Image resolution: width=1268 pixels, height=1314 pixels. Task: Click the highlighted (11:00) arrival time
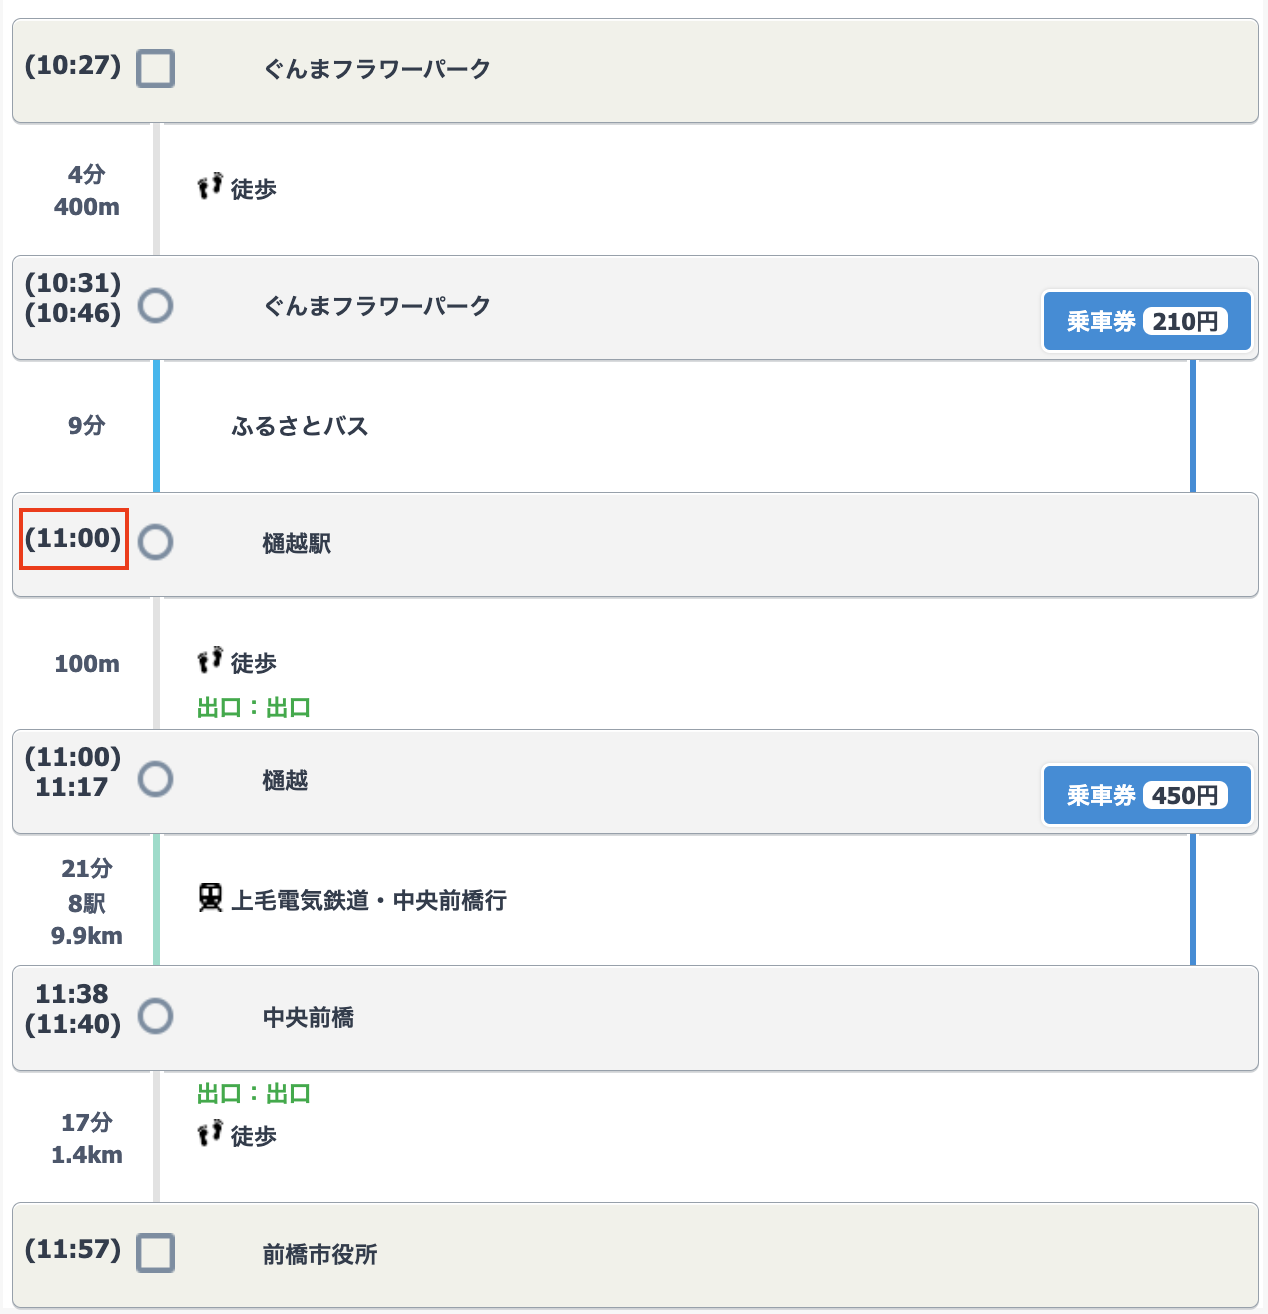(73, 539)
